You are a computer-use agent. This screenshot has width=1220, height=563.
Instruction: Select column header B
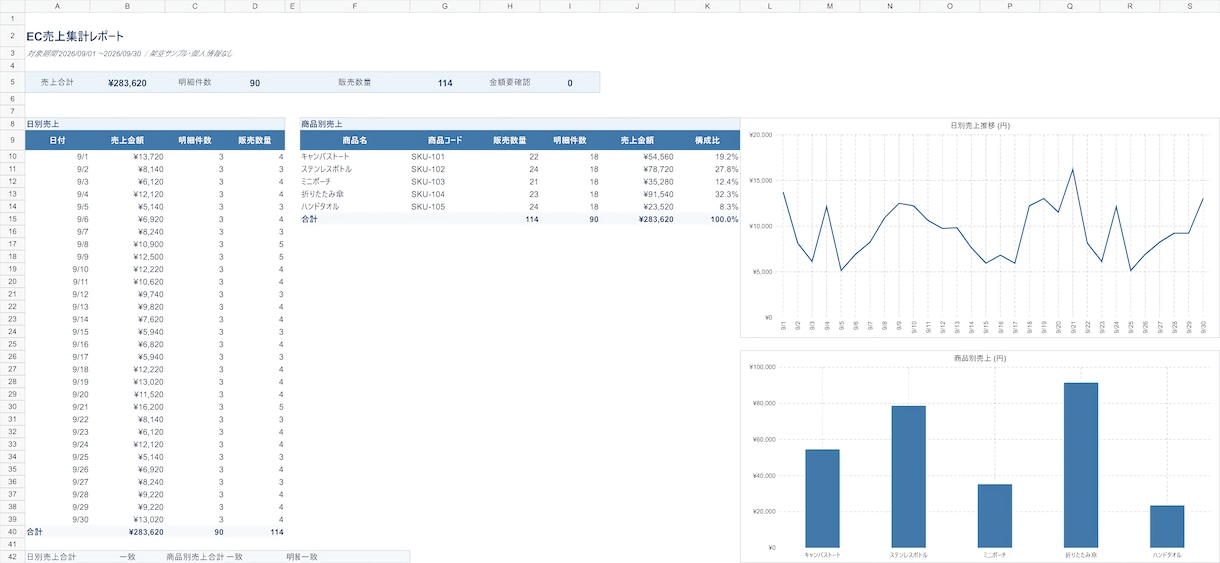pyautogui.click(x=127, y=6)
